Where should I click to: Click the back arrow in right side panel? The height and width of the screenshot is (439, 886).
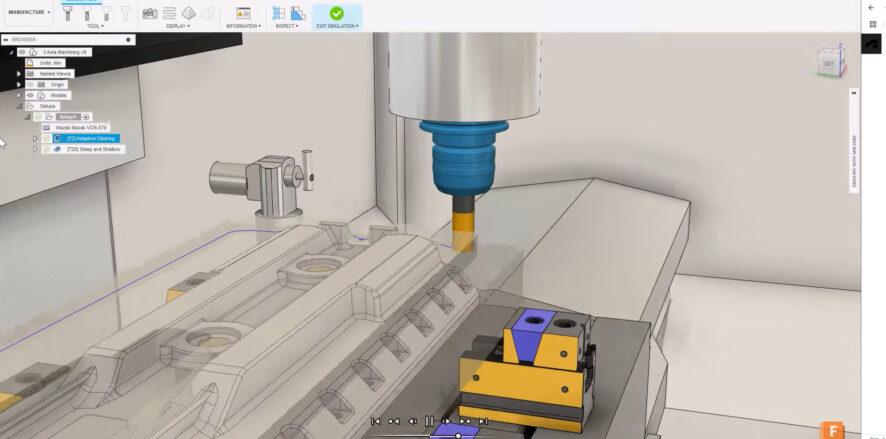871,7
